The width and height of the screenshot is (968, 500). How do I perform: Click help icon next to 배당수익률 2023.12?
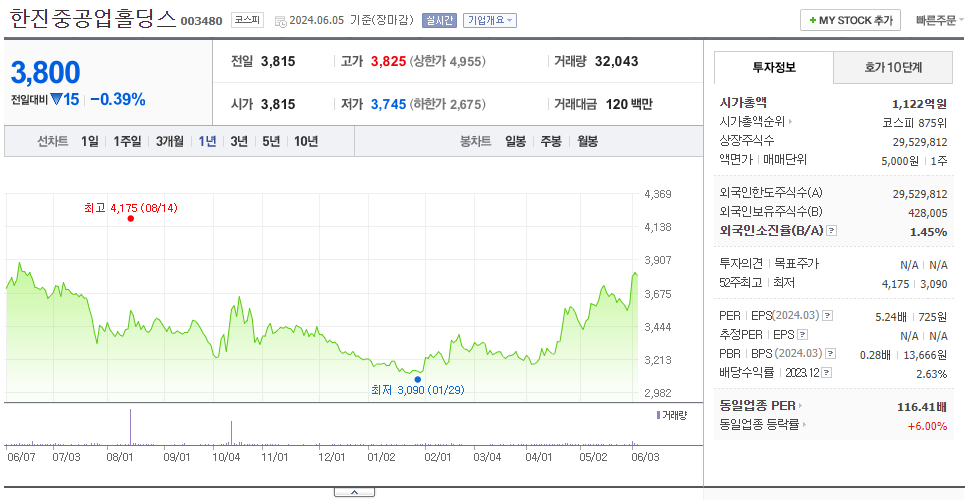tap(827, 373)
